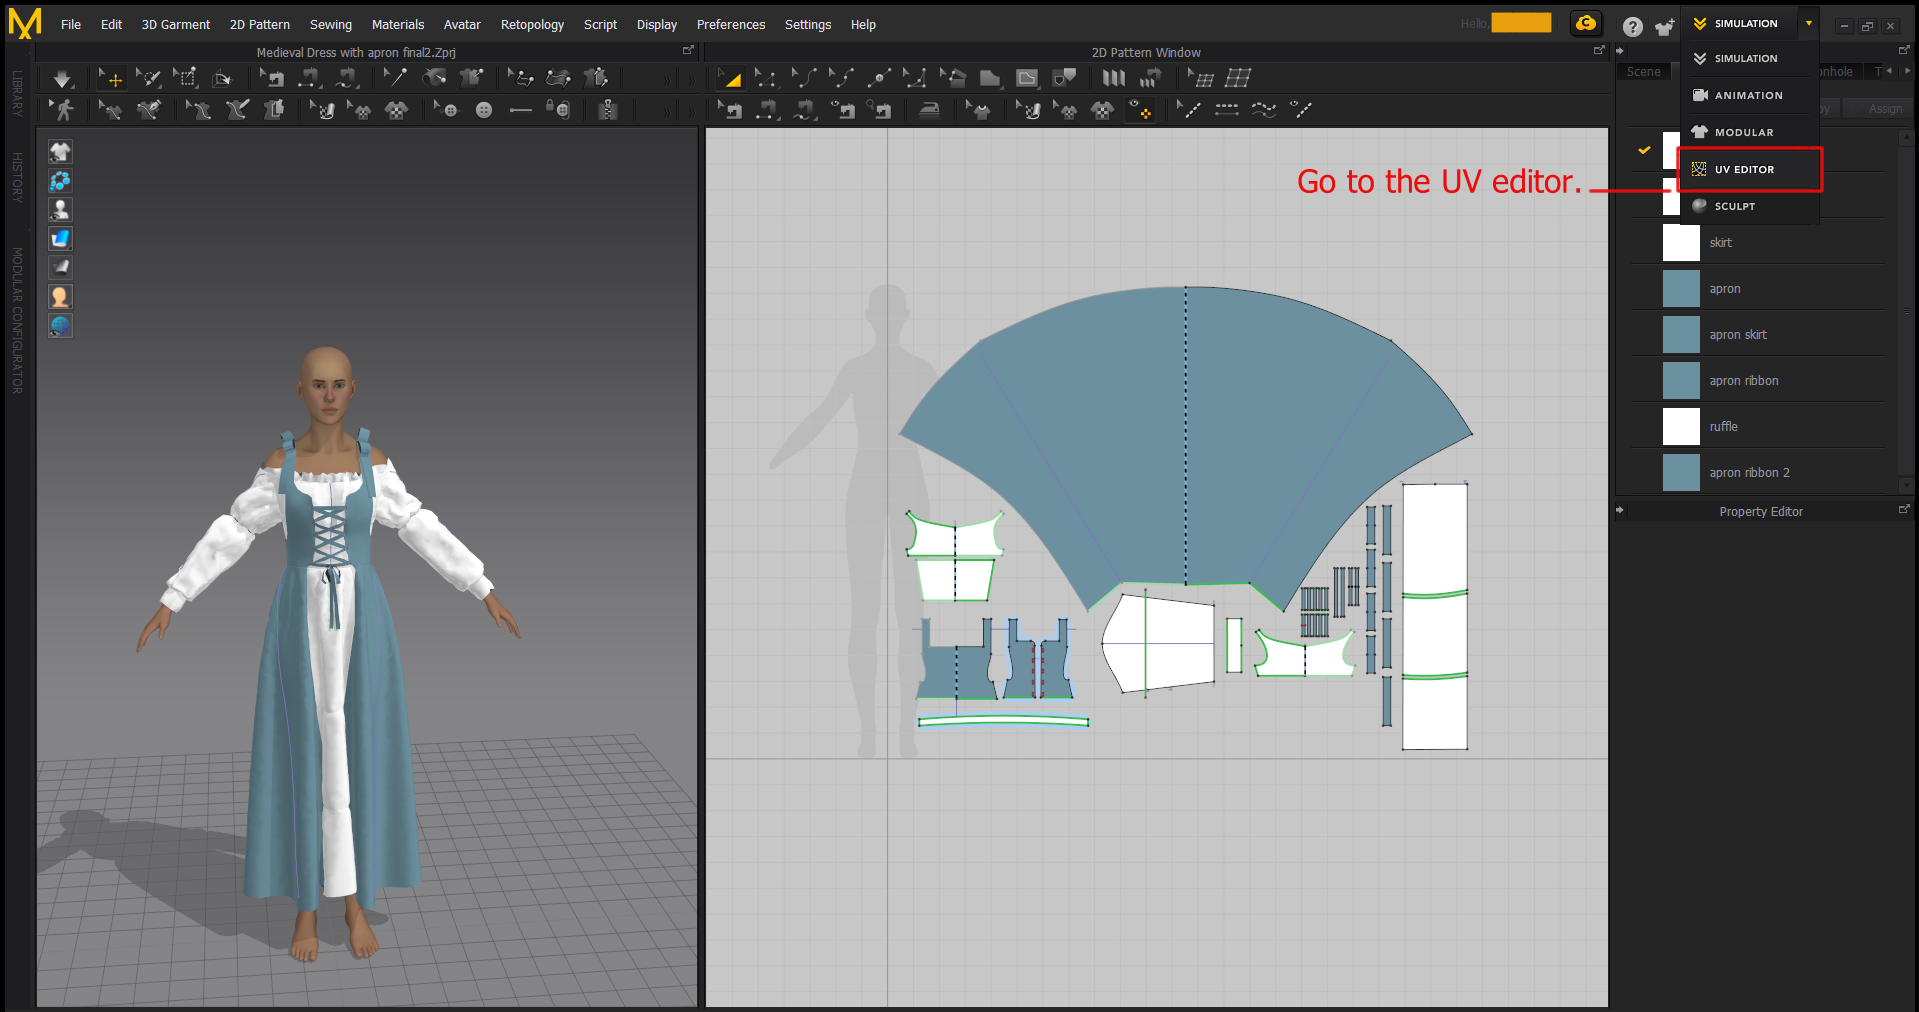
Task: Click the Rectangle pattern tool
Action: coord(990,78)
